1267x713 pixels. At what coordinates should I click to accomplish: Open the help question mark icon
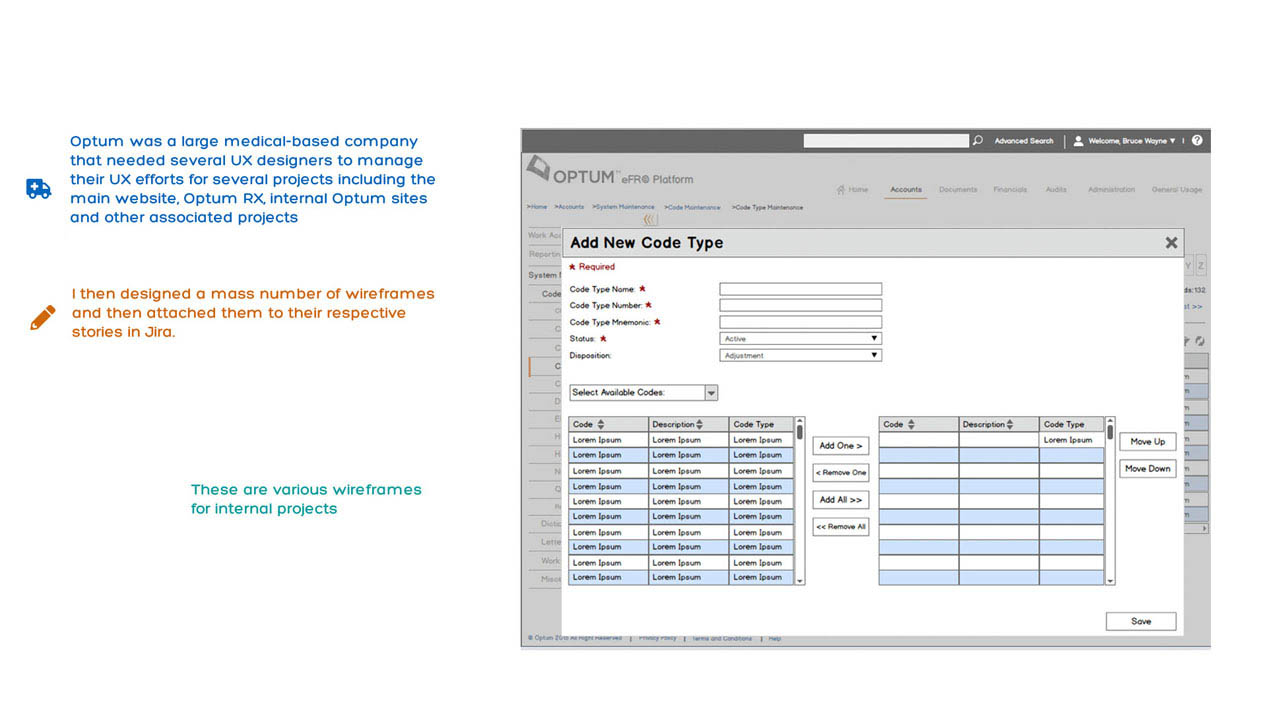pos(1197,141)
